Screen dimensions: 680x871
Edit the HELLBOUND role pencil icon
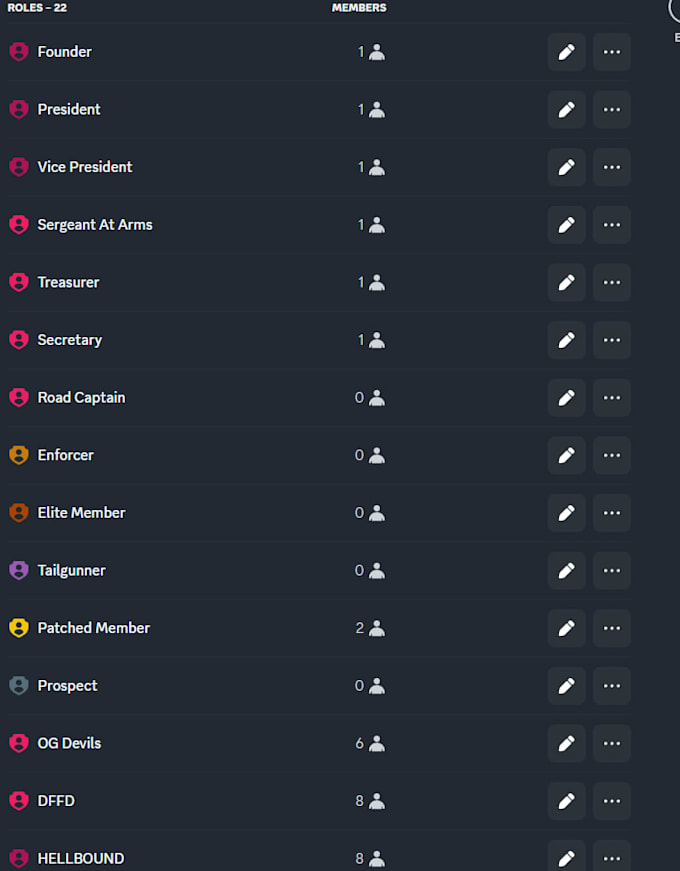point(566,858)
